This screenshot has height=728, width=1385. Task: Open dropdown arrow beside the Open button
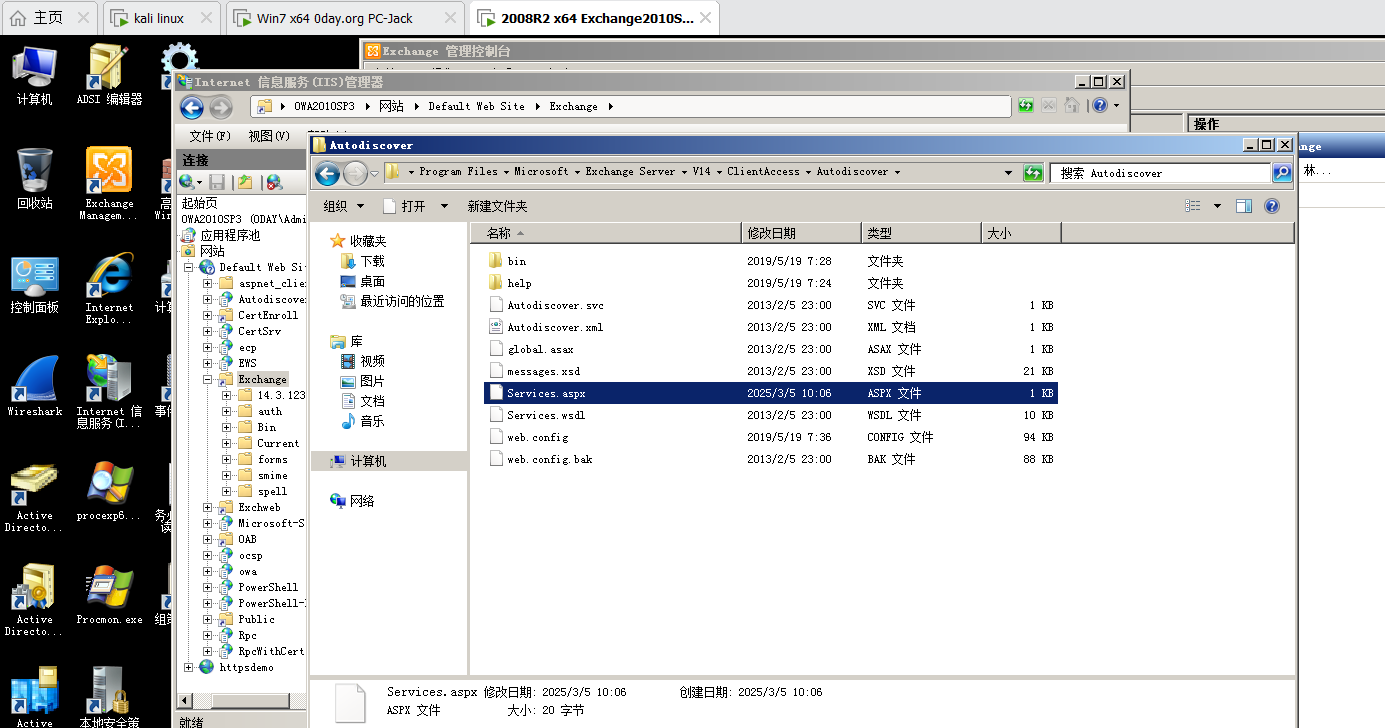(444, 206)
